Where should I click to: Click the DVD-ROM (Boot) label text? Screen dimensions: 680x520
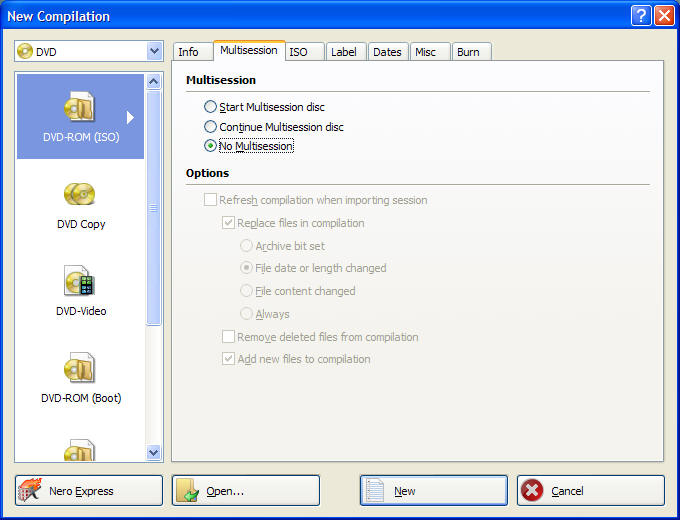point(81,398)
